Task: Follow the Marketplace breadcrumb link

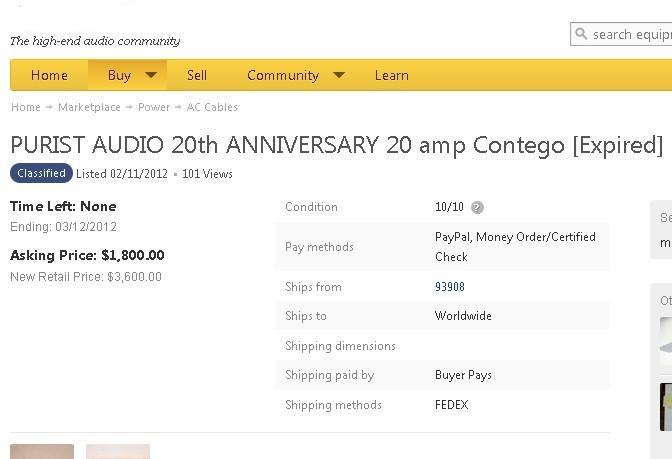Action: pos(89,107)
